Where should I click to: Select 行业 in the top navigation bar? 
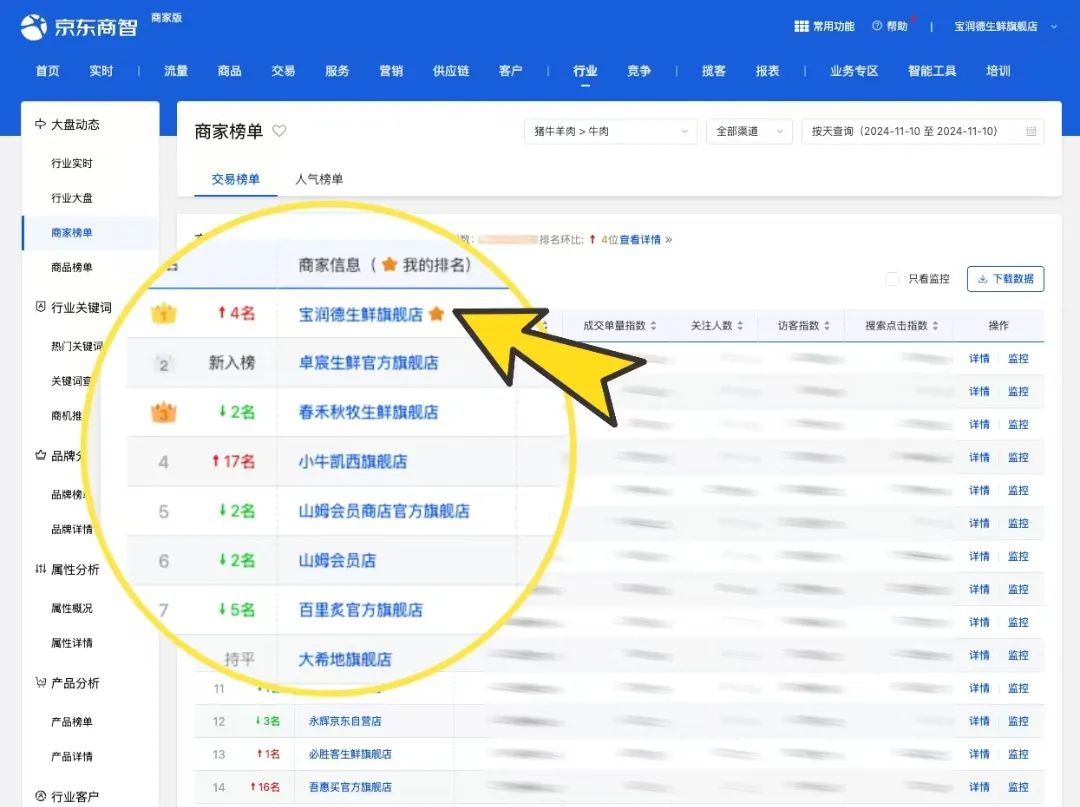(x=585, y=71)
